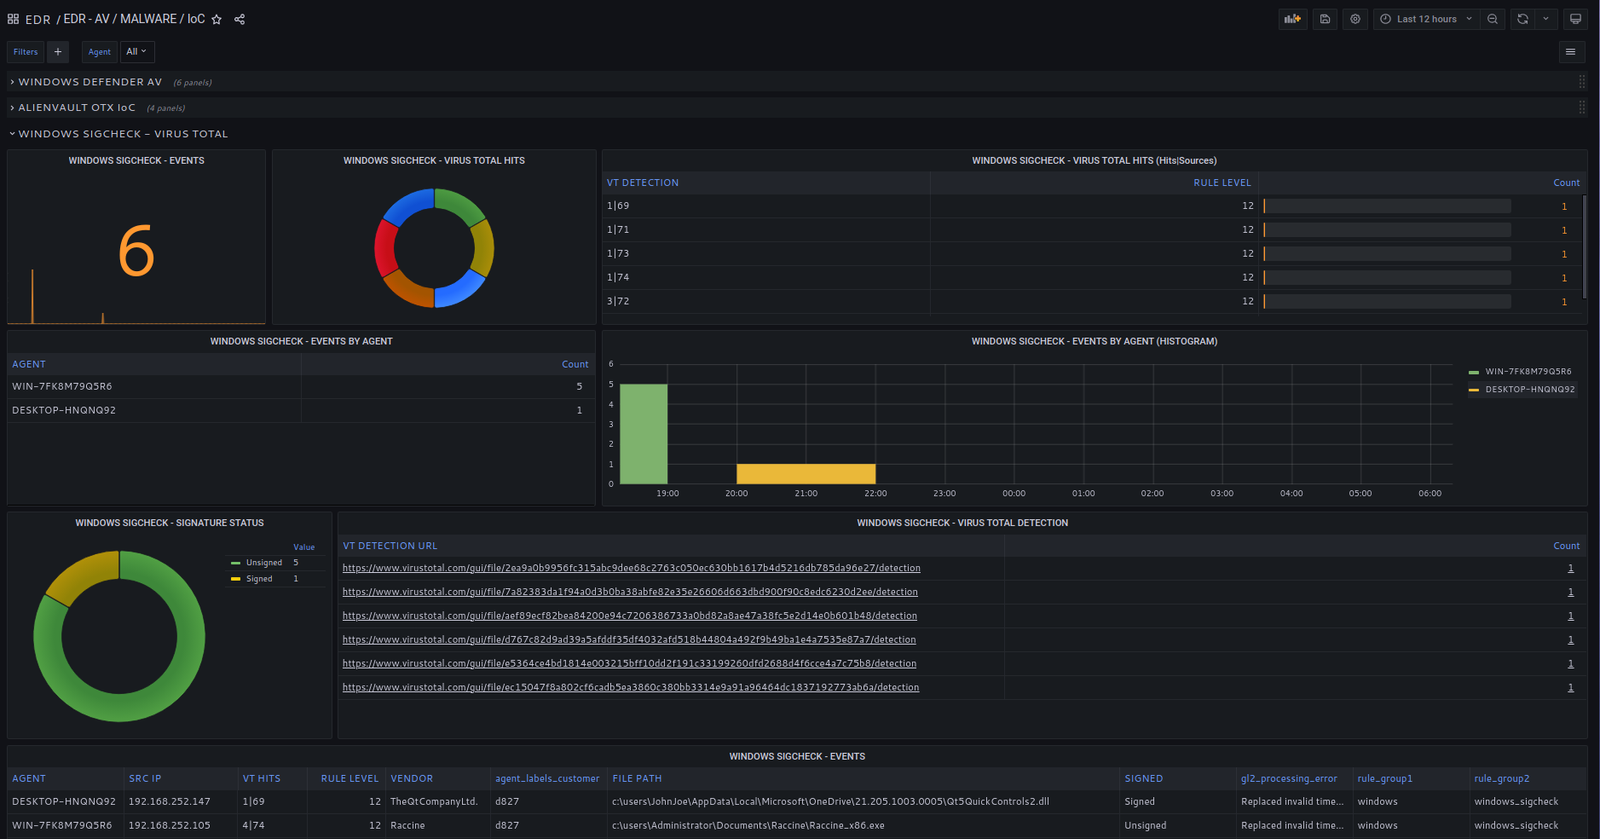This screenshot has height=839, width=1600.
Task: Click the plus button to add a filter
Action: (58, 52)
